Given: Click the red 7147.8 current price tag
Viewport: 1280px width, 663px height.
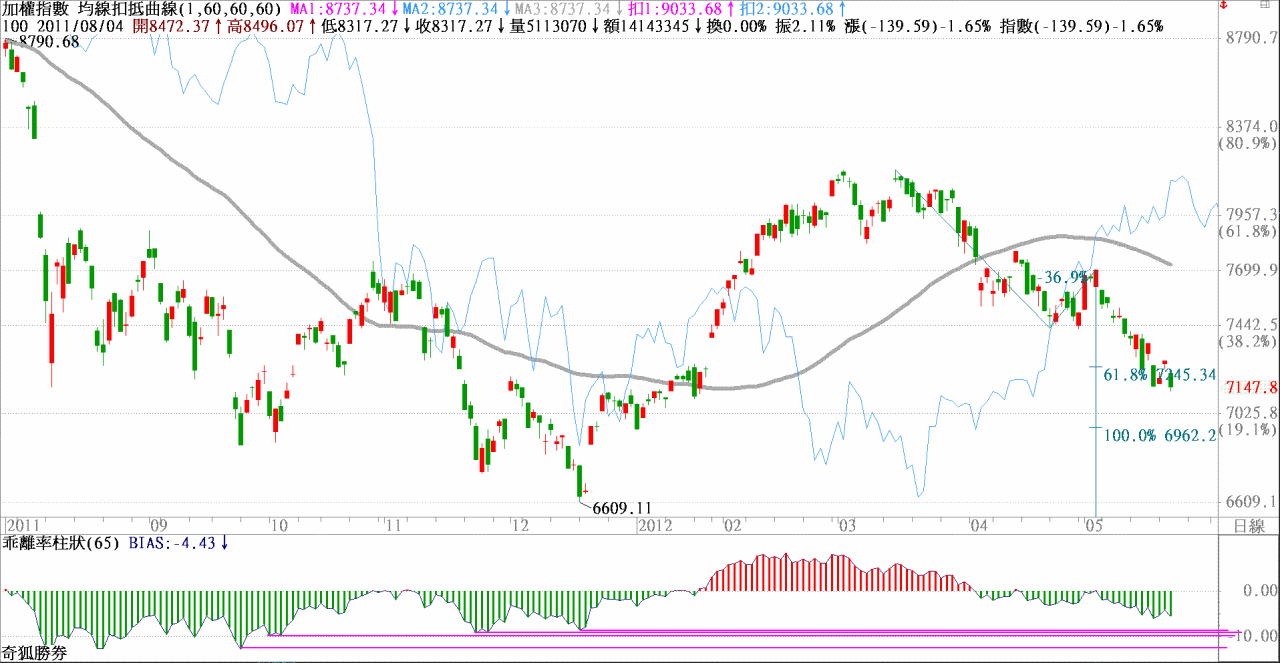Looking at the screenshot, I should coord(1254,387).
